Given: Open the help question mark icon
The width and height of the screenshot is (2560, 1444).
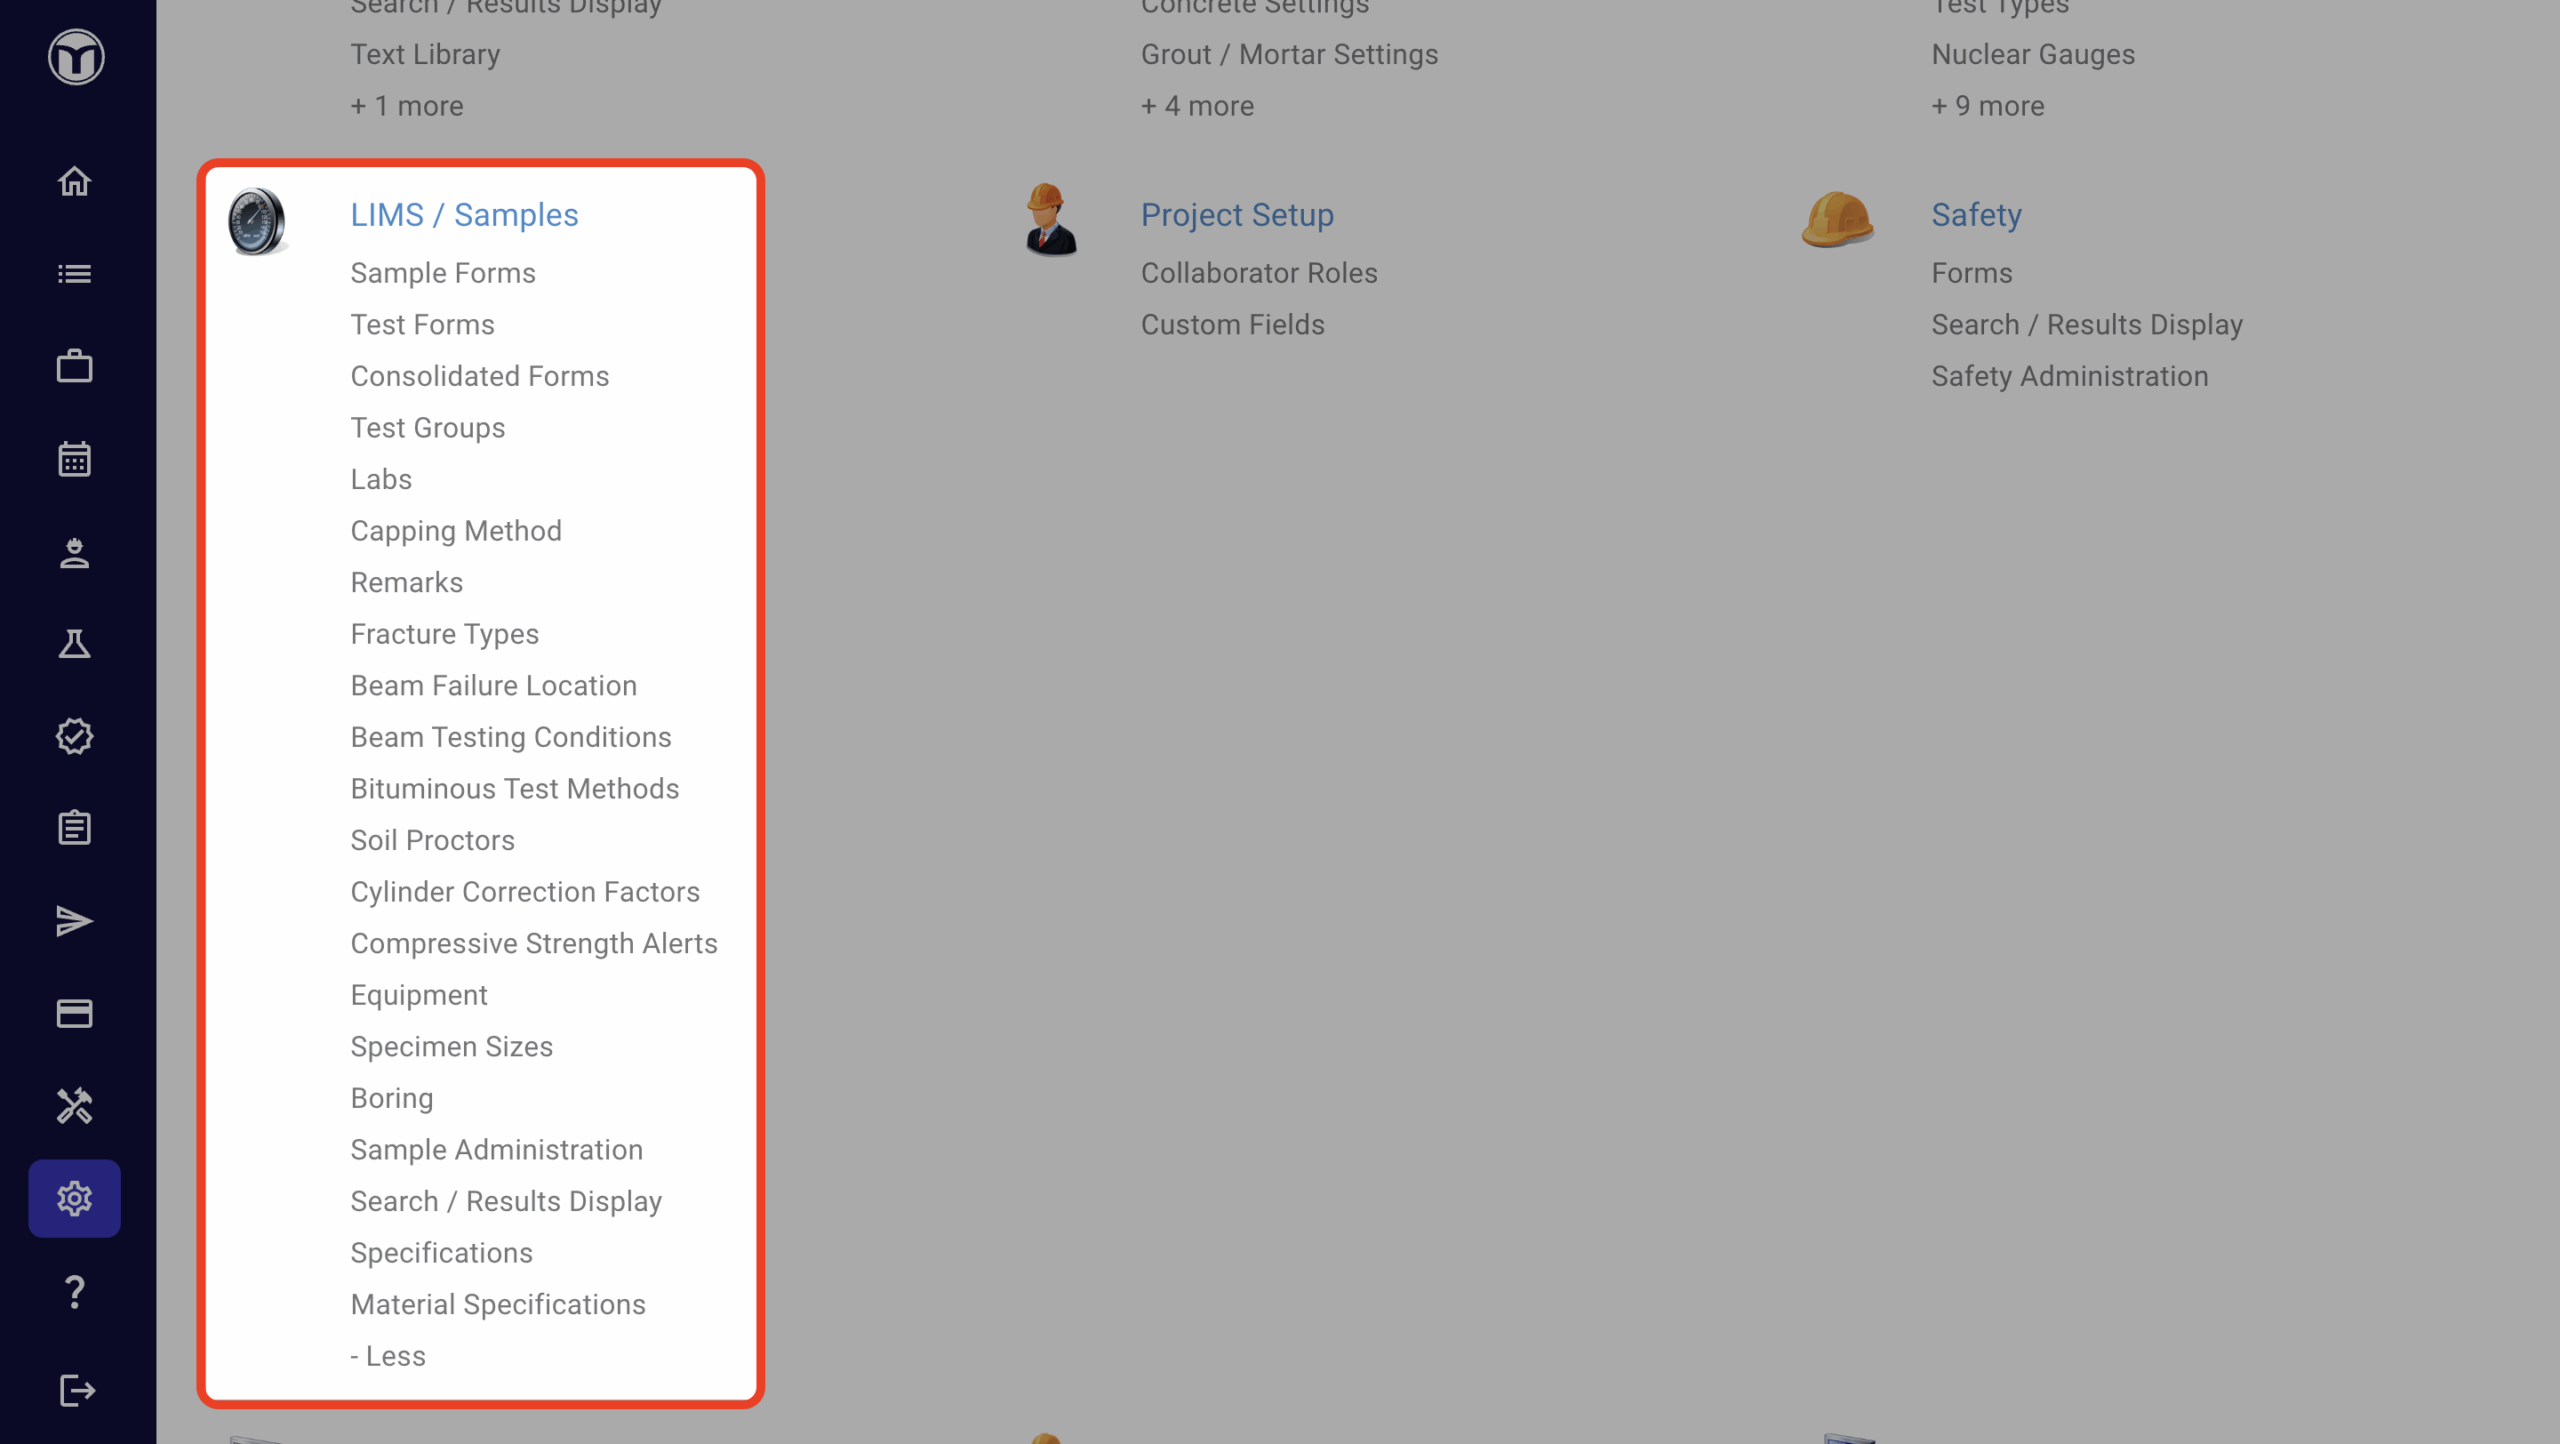Looking at the screenshot, I should click(74, 1292).
